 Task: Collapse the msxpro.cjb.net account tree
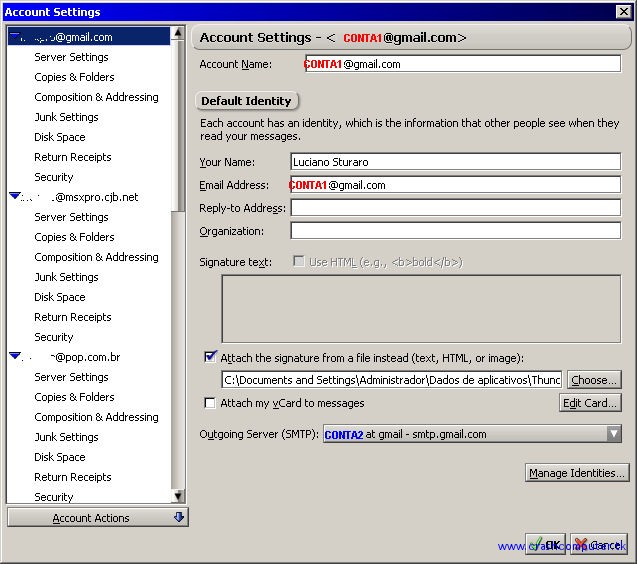coord(14,196)
